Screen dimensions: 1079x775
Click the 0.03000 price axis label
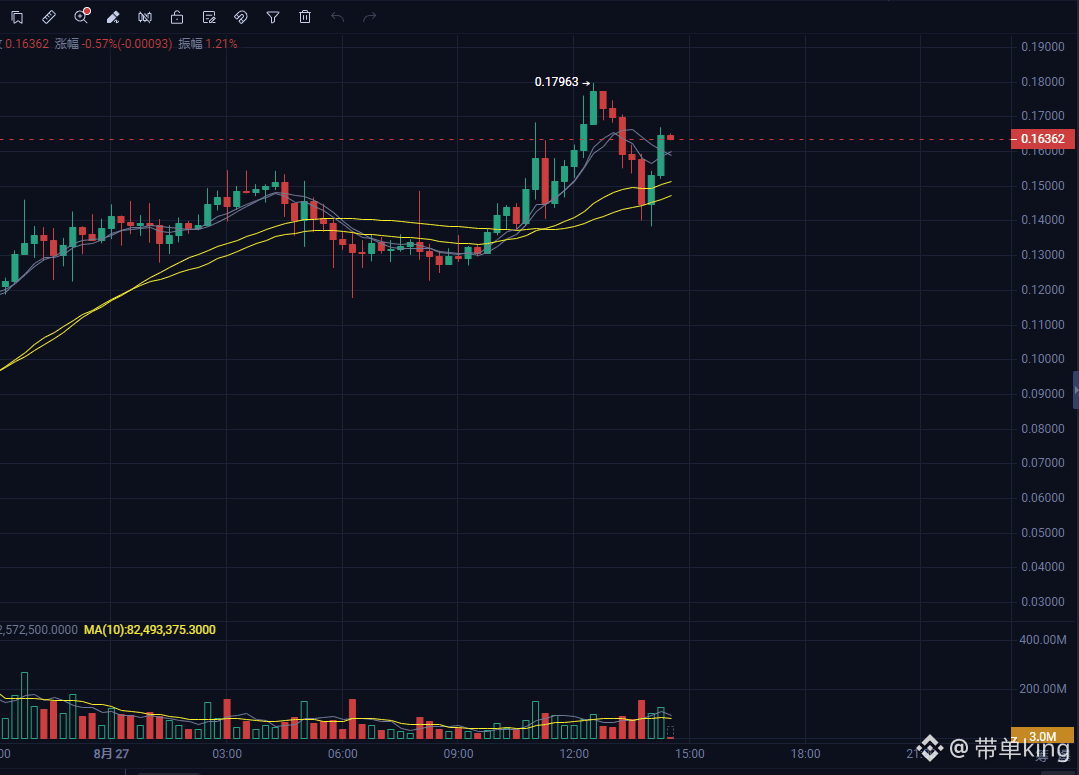pyautogui.click(x=1043, y=602)
